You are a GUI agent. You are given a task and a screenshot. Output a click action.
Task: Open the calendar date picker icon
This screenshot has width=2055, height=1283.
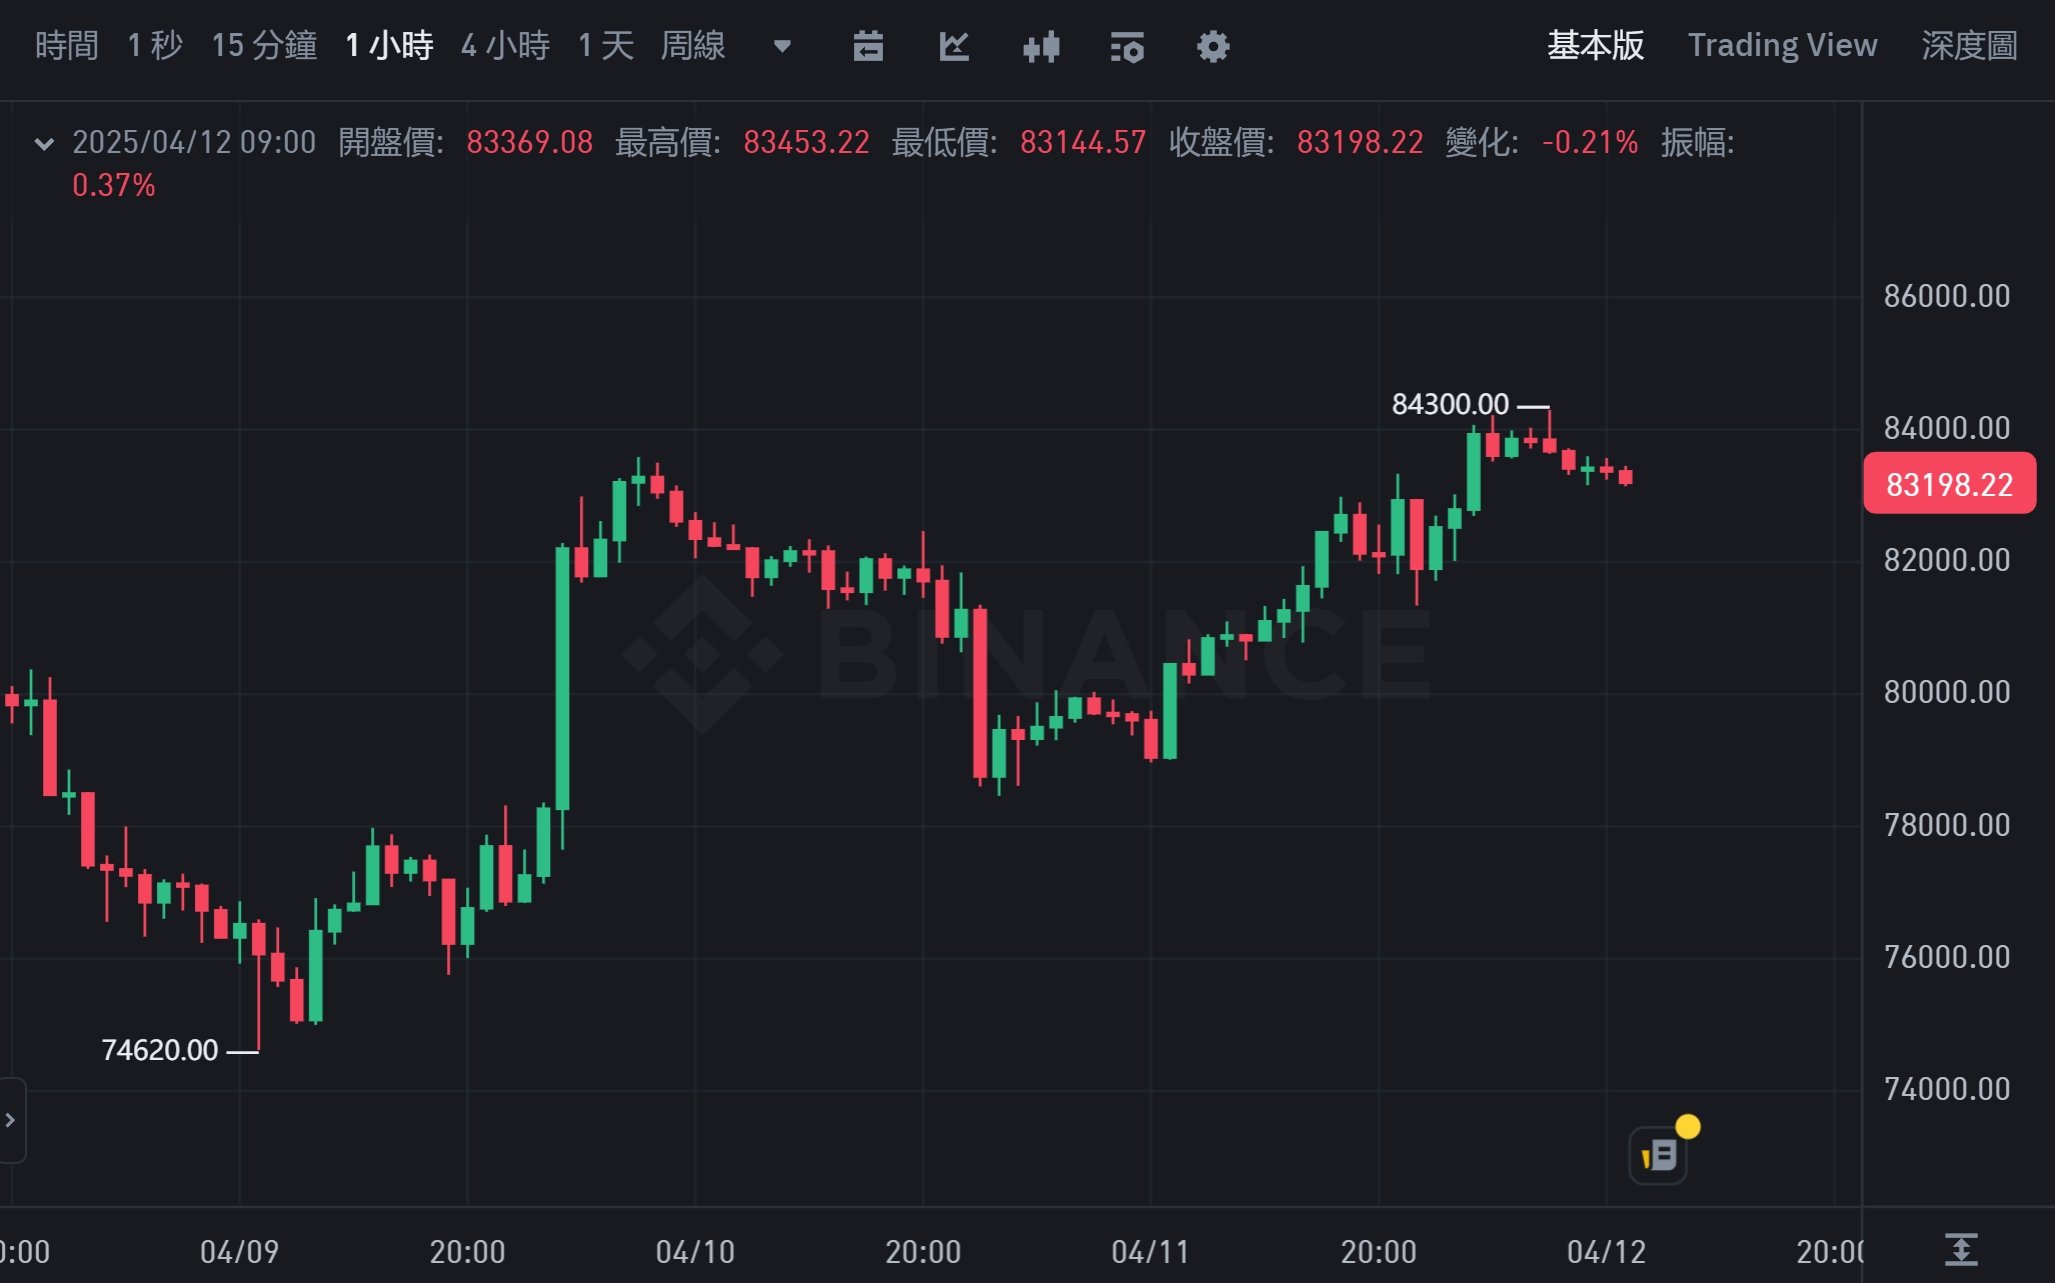[x=868, y=46]
